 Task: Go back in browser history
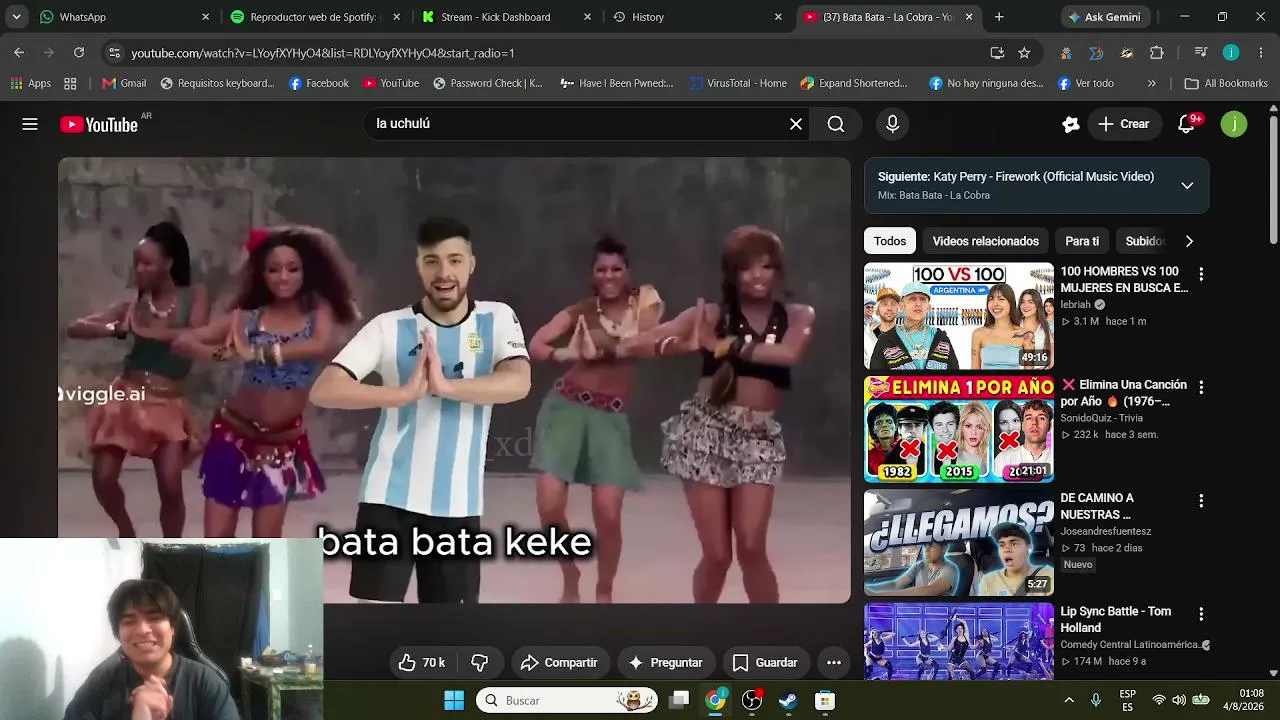coord(19,53)
